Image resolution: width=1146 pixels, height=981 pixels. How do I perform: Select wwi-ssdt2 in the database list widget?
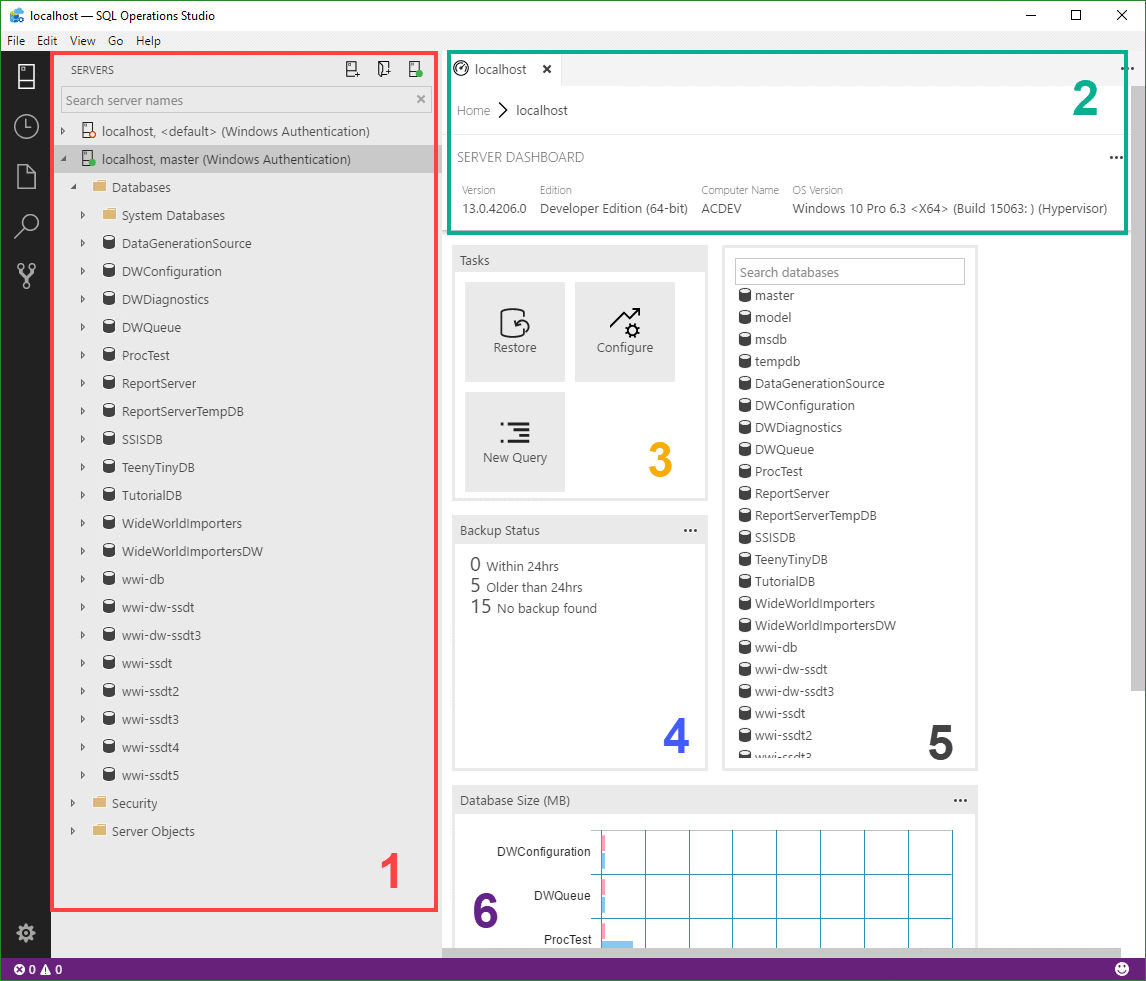point(775,735)
